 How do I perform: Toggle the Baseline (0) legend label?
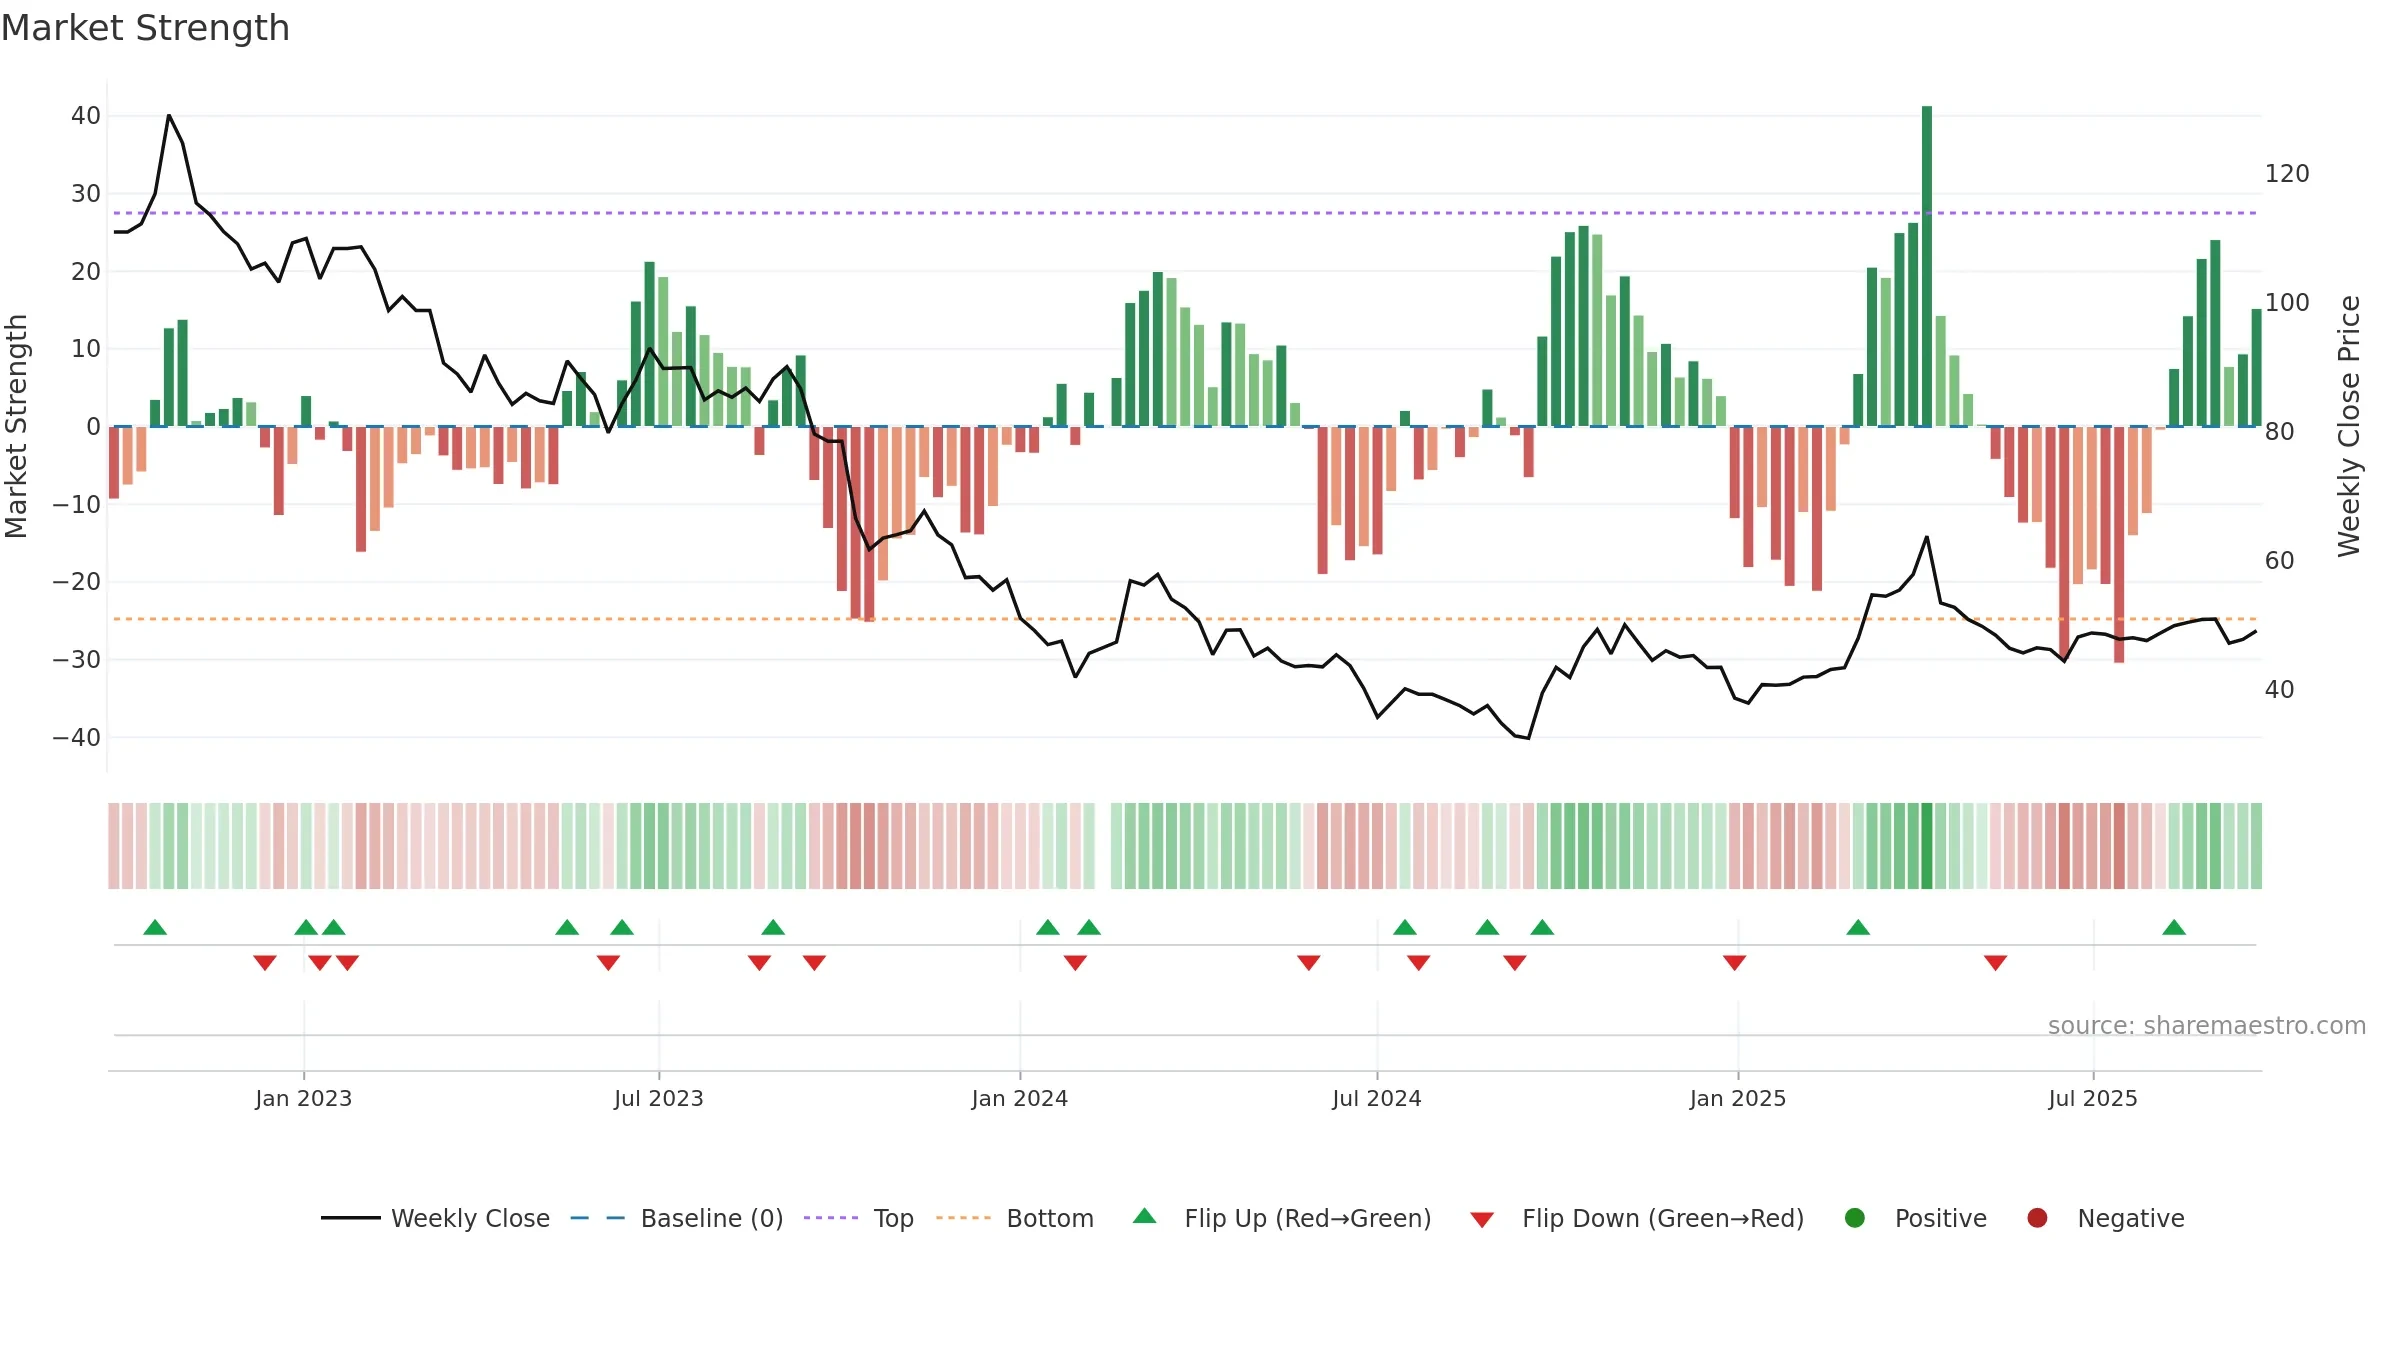712,1218
